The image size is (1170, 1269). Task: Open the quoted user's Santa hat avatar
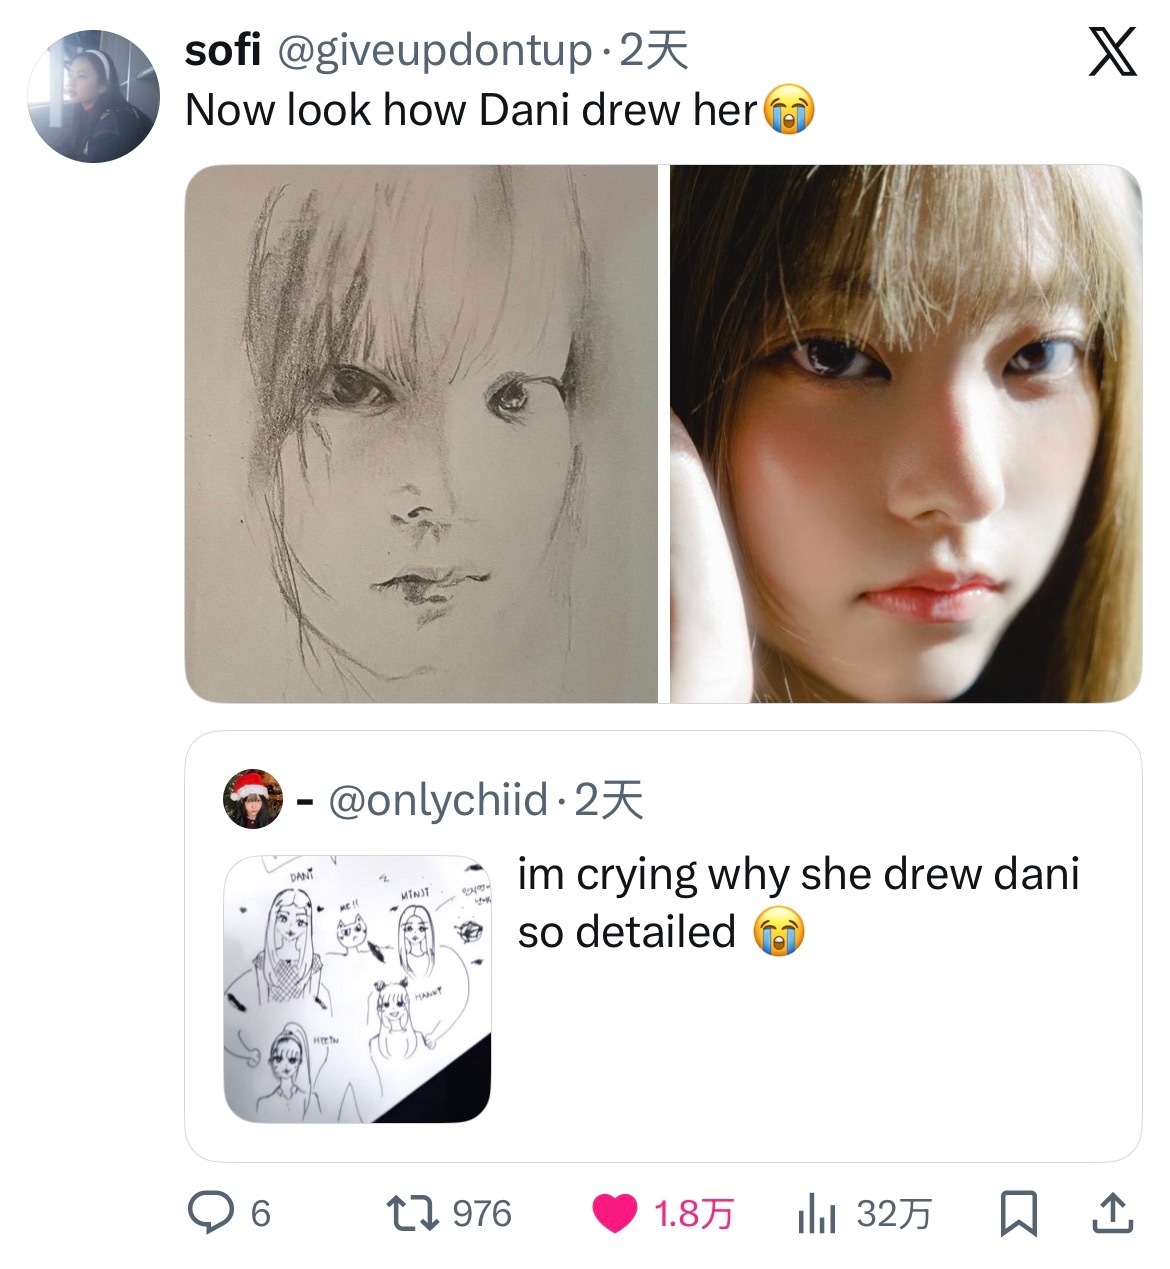click(x=252, y=799)
